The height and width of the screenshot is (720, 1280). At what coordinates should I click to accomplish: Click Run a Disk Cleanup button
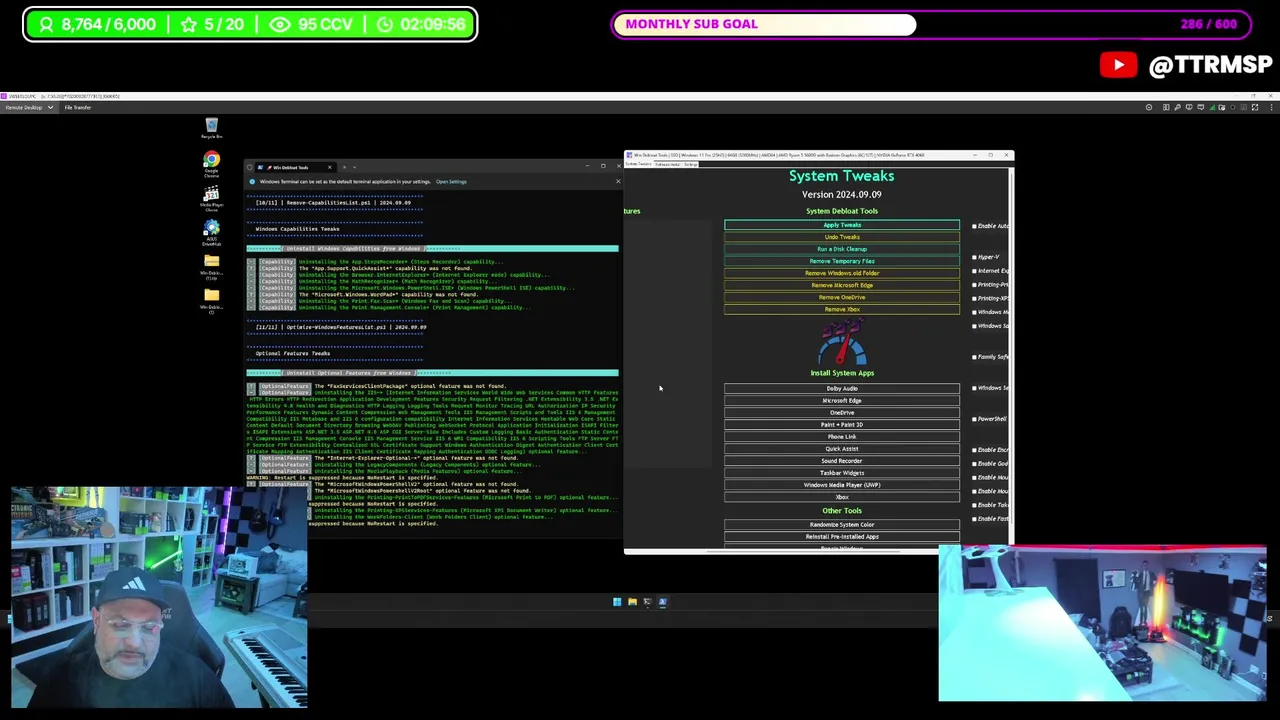[x=842, y=249]
